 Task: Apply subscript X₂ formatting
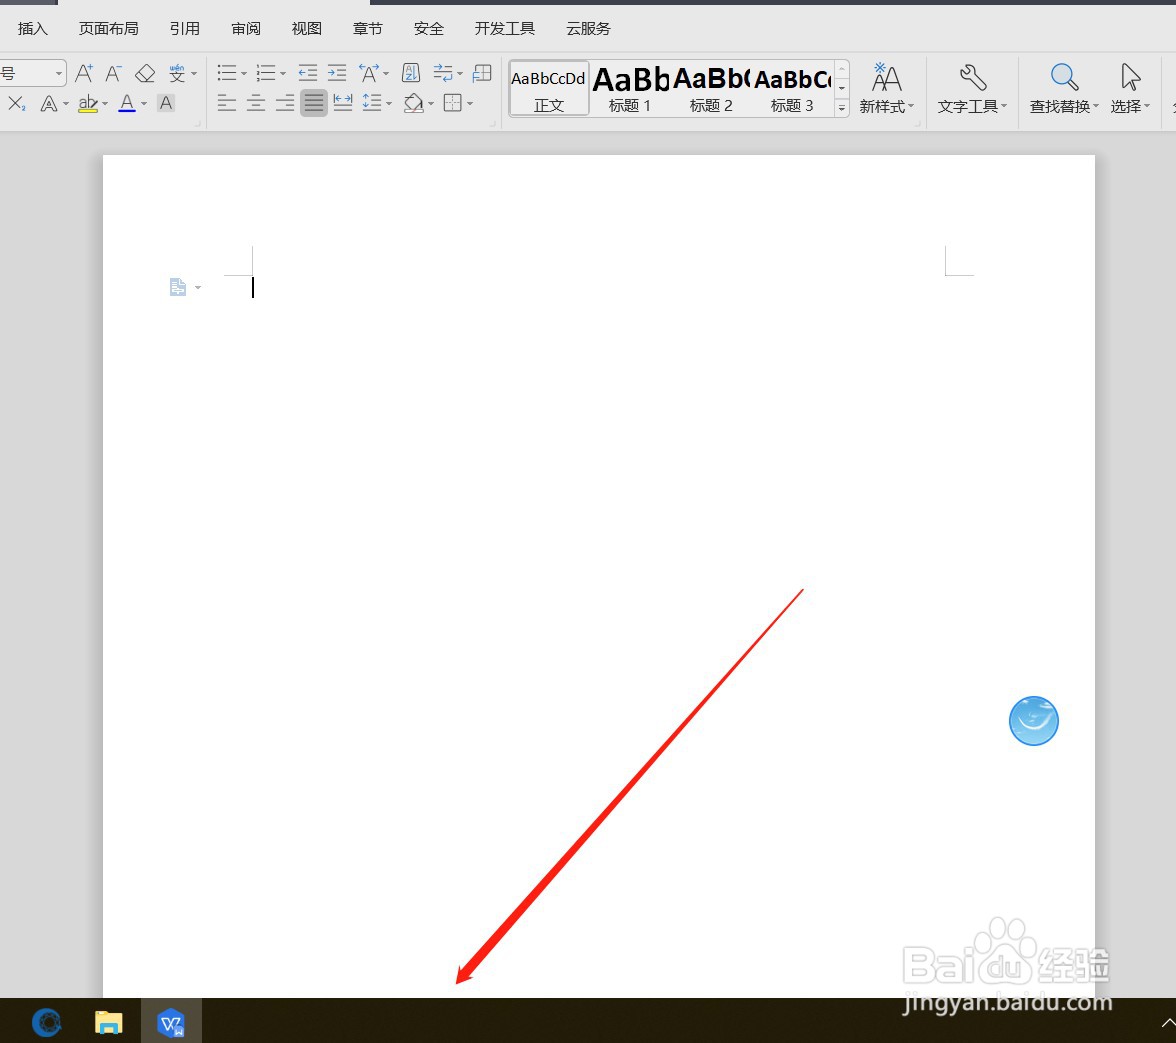pyautogui.click(x=16, y=103)
